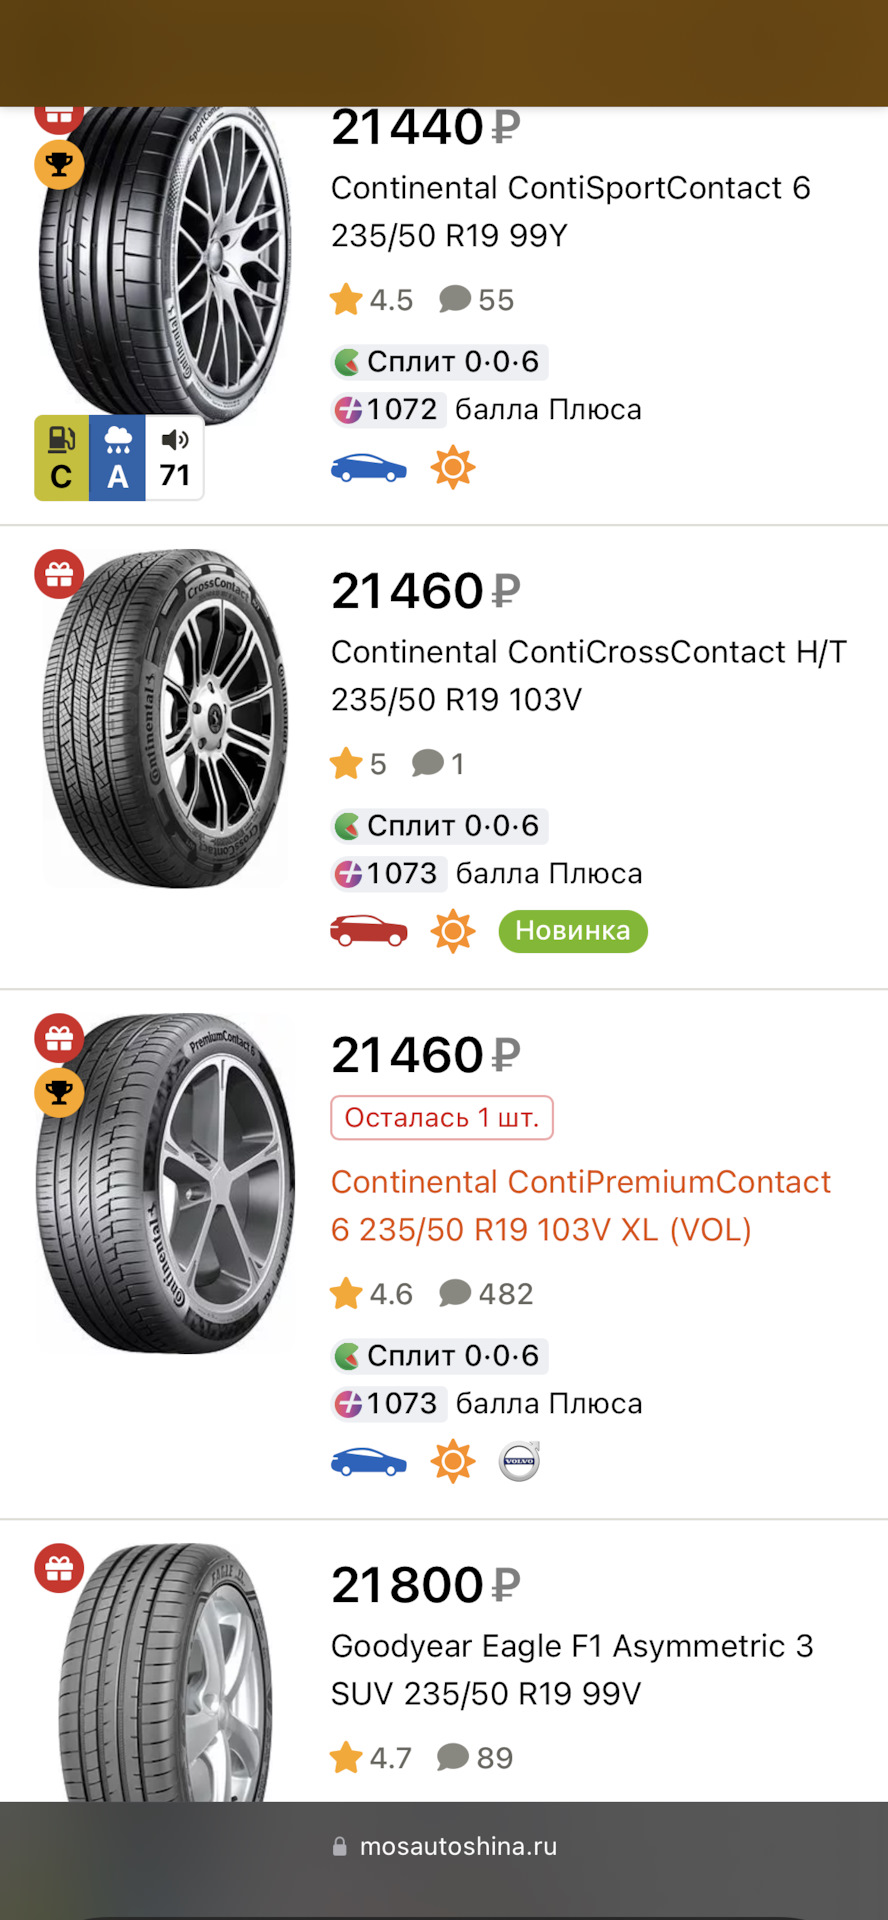The width and height of the screenshot is (888, 1920).
Task: Click the Volvo logo icon
Action: click(x=519, y=1461)
